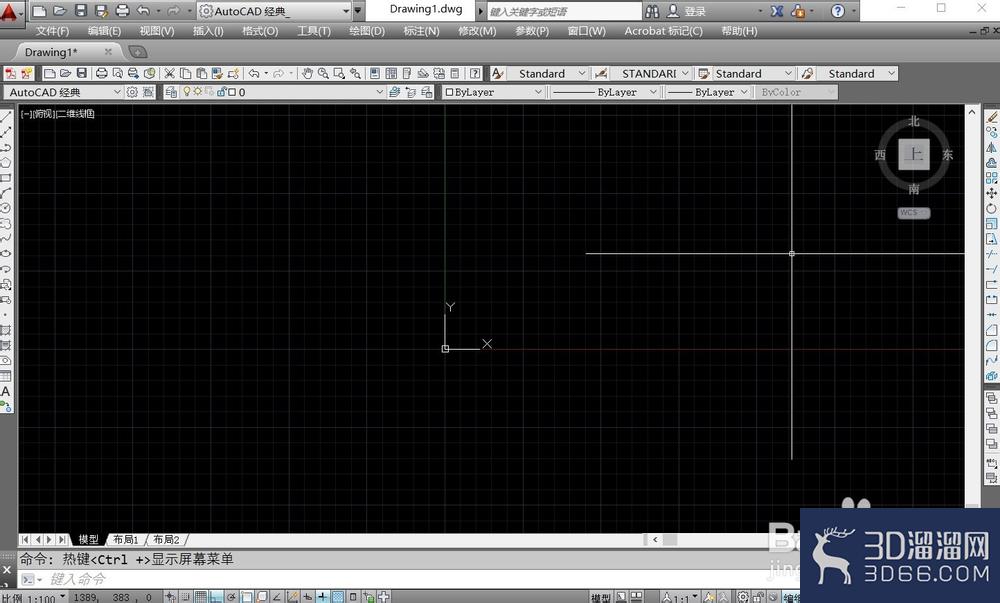Open the STANDARD dimension style dropdown
1000x603 pixels.
pos(651,73)
